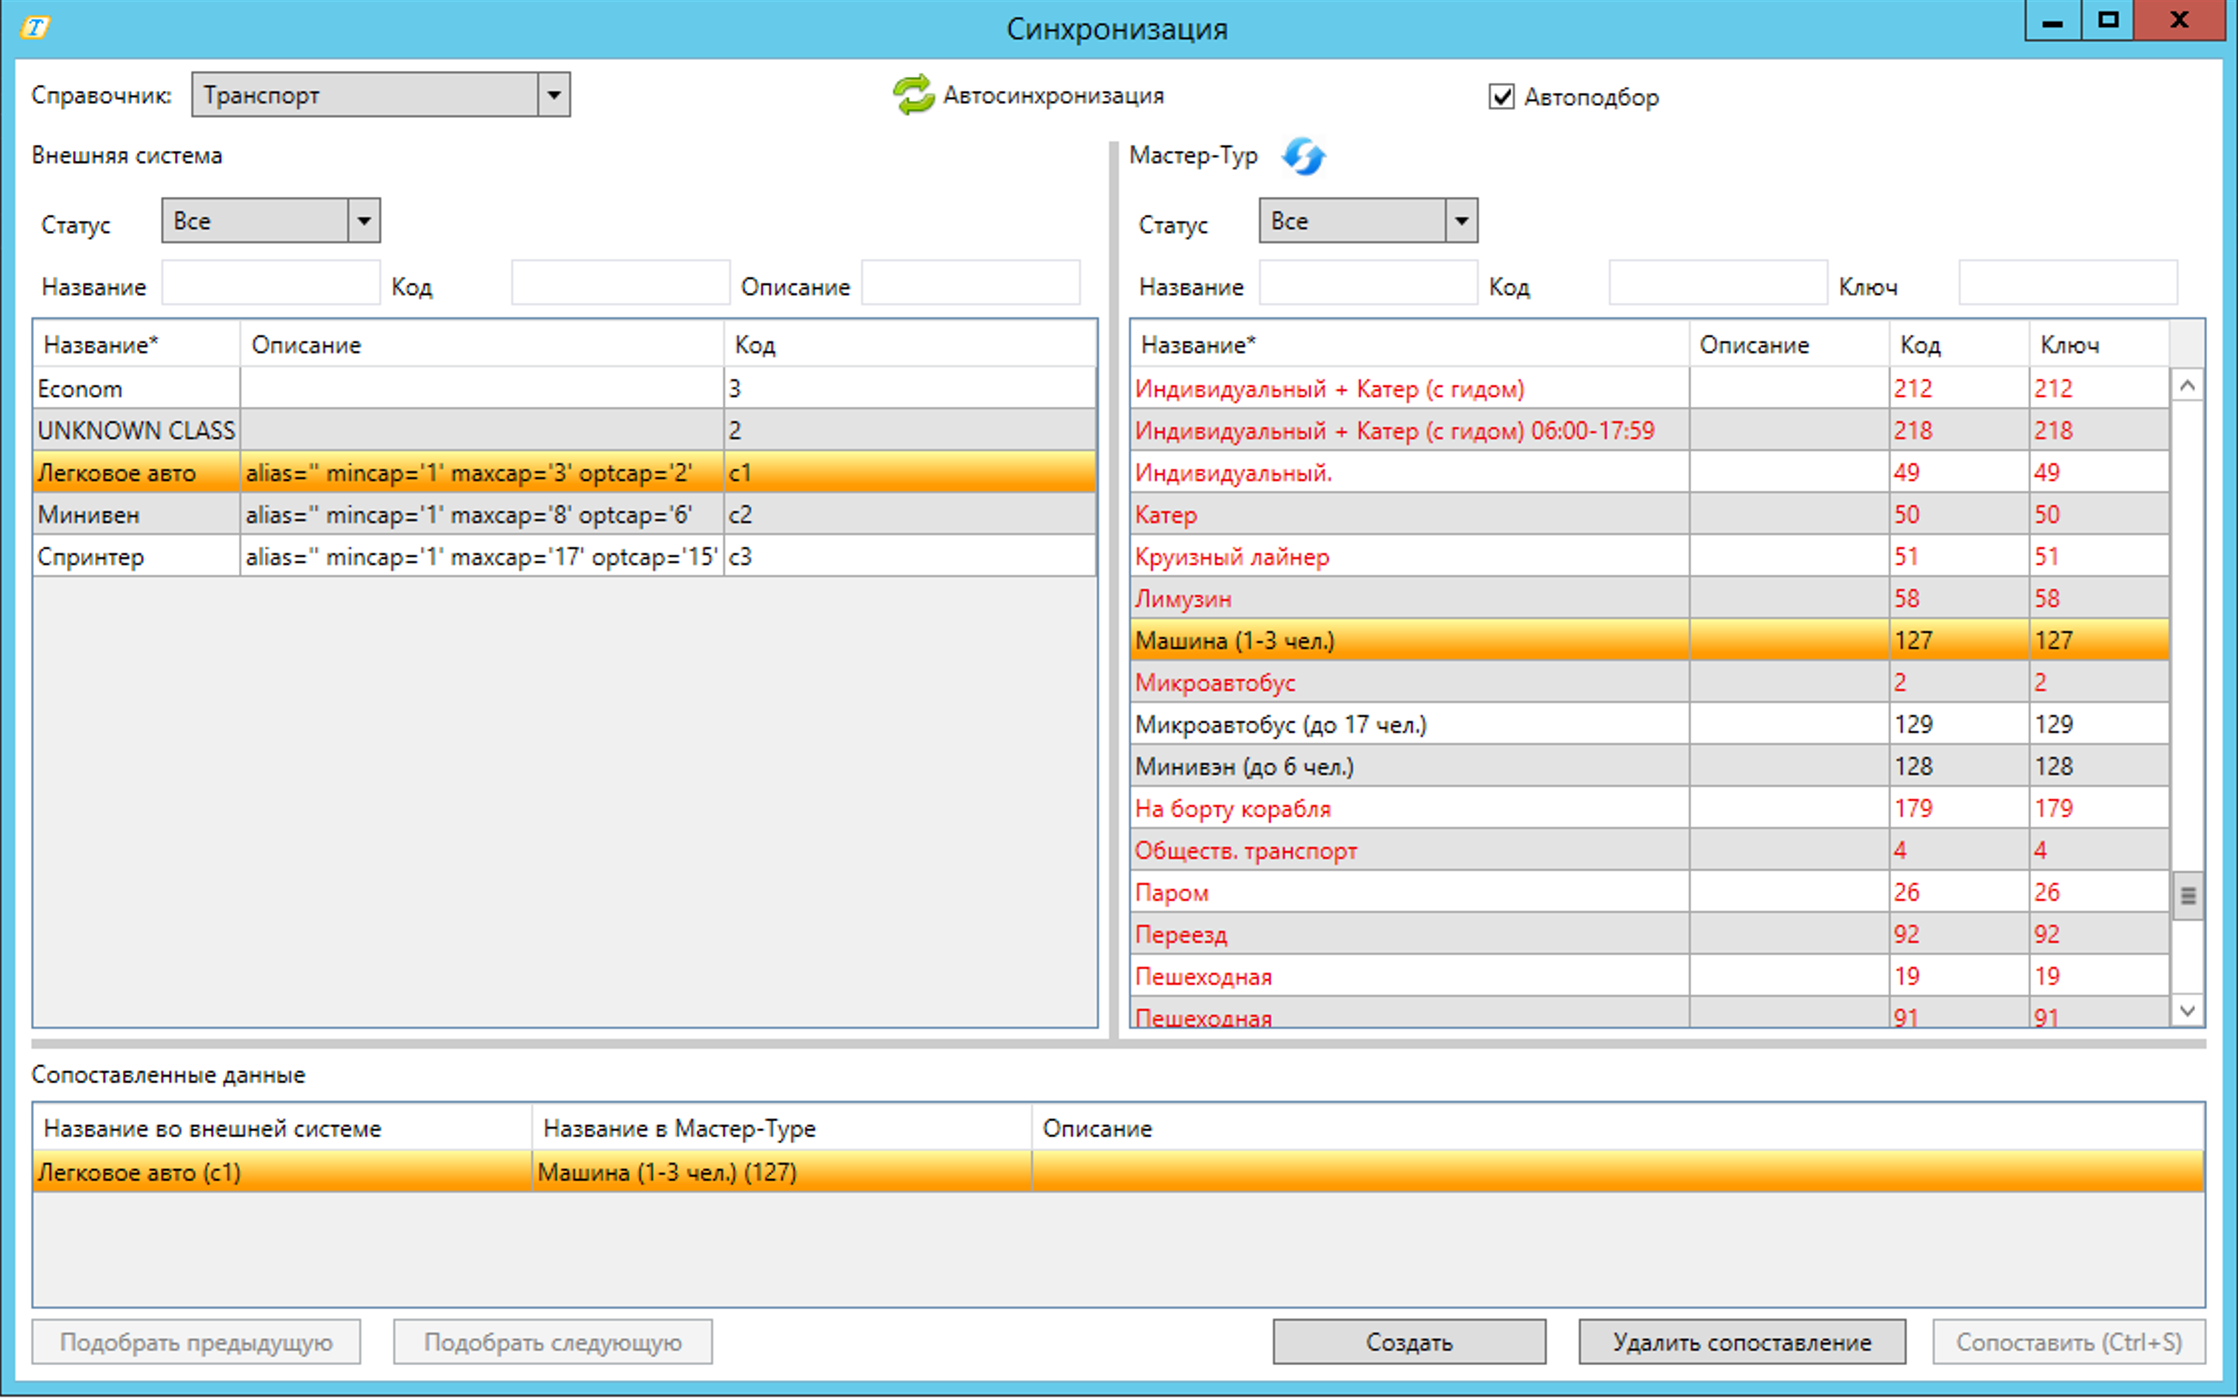Click the green Автосинхронизация arrows icon

(911, 95)
